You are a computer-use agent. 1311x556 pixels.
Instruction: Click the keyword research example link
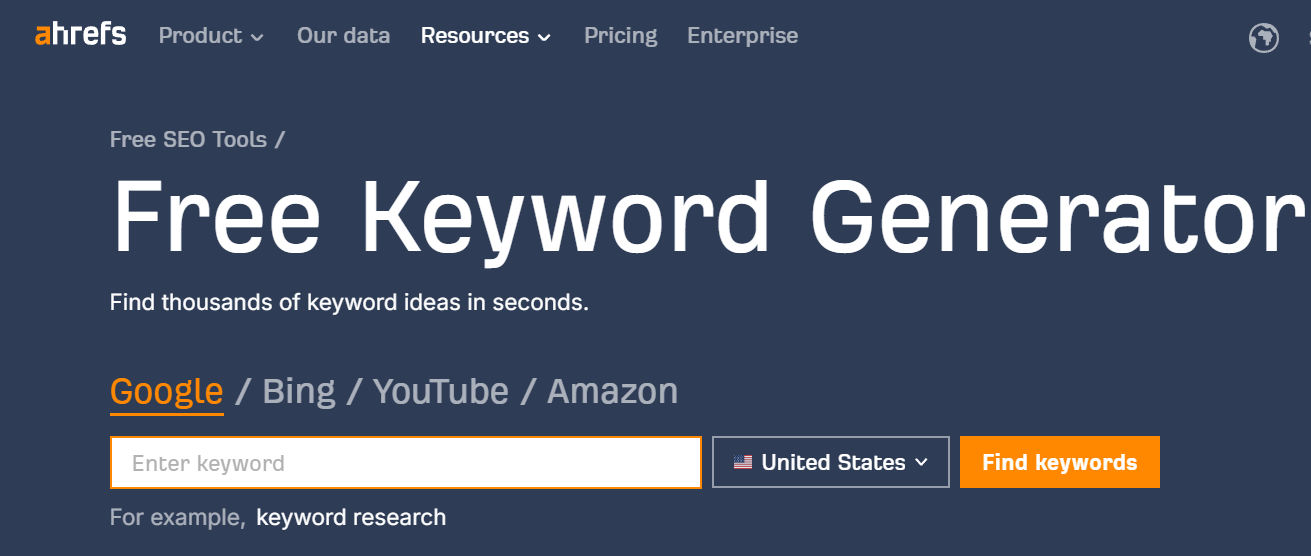[351, 517]
